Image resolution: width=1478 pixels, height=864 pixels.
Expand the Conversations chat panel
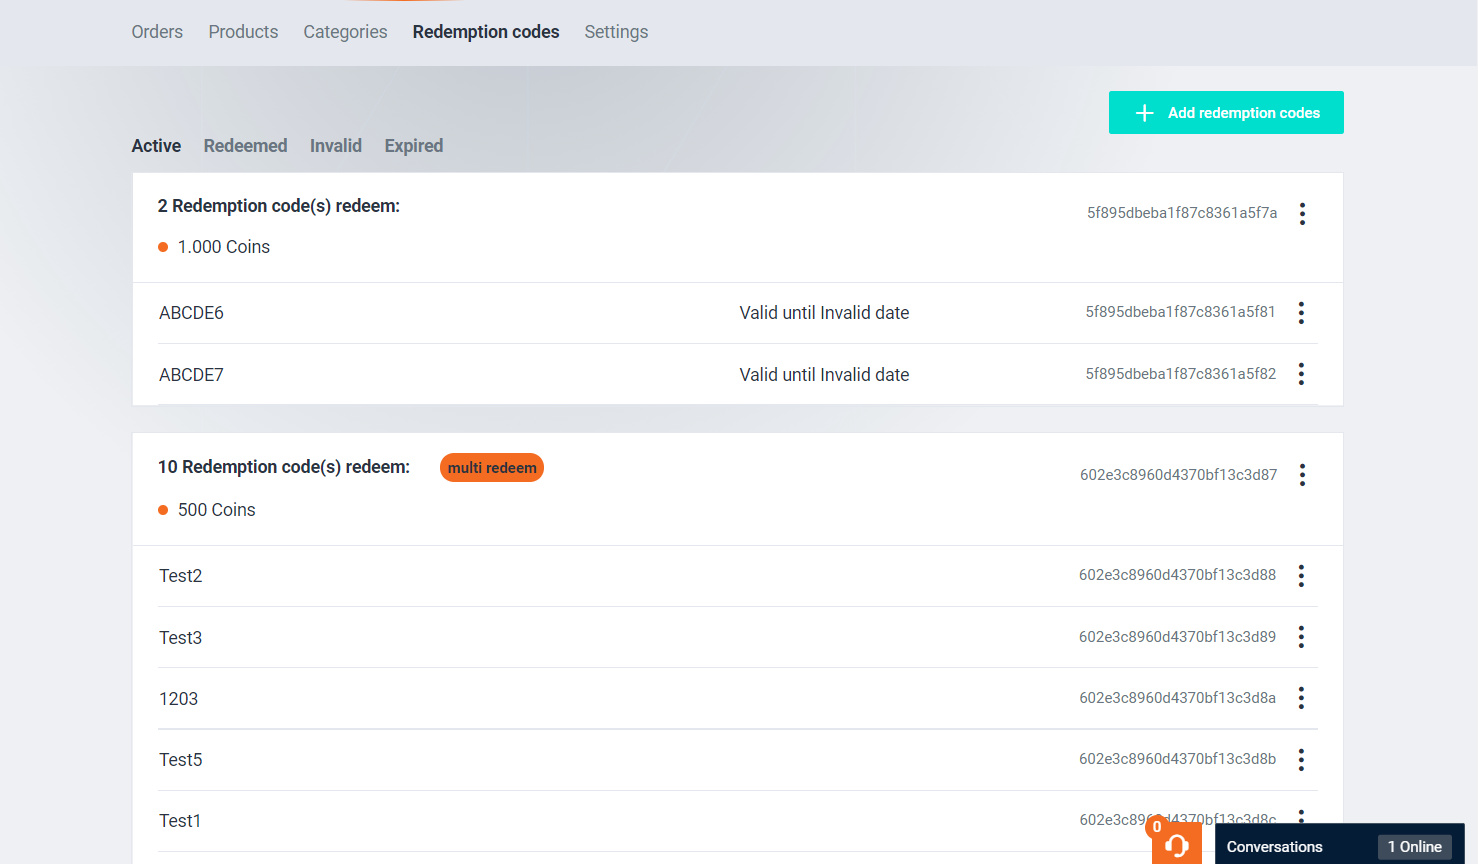click(1275, 847)
